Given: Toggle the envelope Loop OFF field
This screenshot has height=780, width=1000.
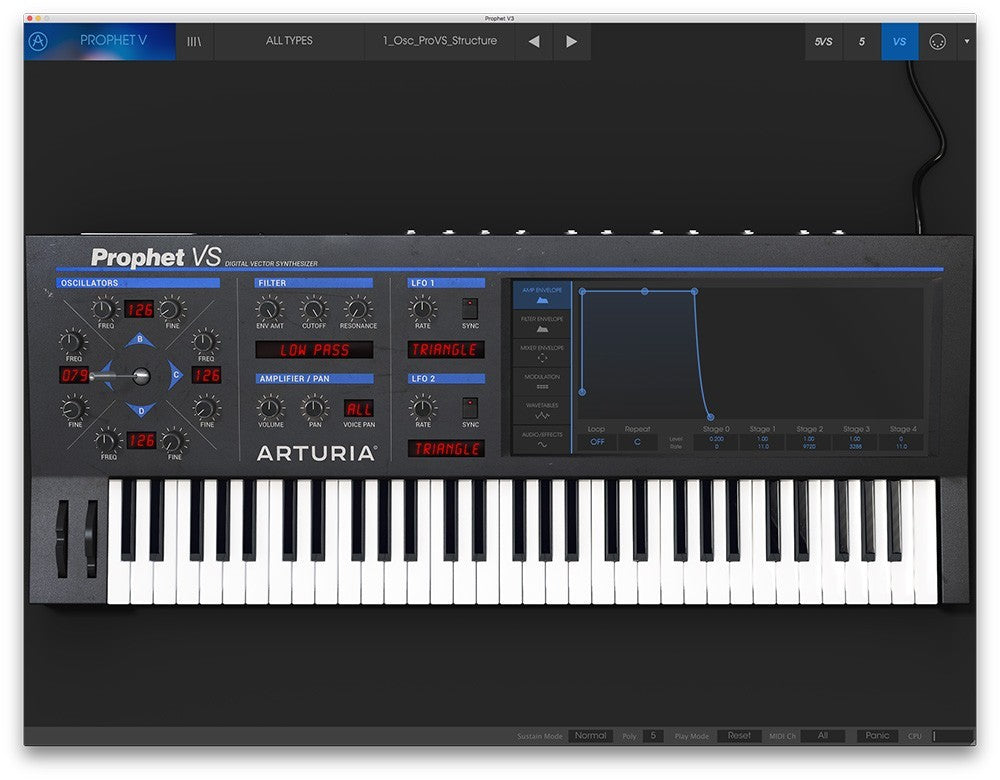Looking at the screenshot, I should (x=597, y=442).
